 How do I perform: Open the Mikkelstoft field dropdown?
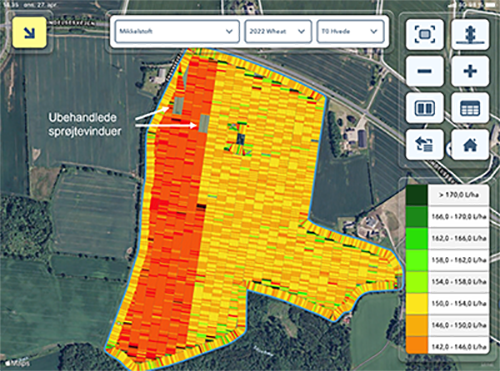pyautogui.click(x=177, y=31)
